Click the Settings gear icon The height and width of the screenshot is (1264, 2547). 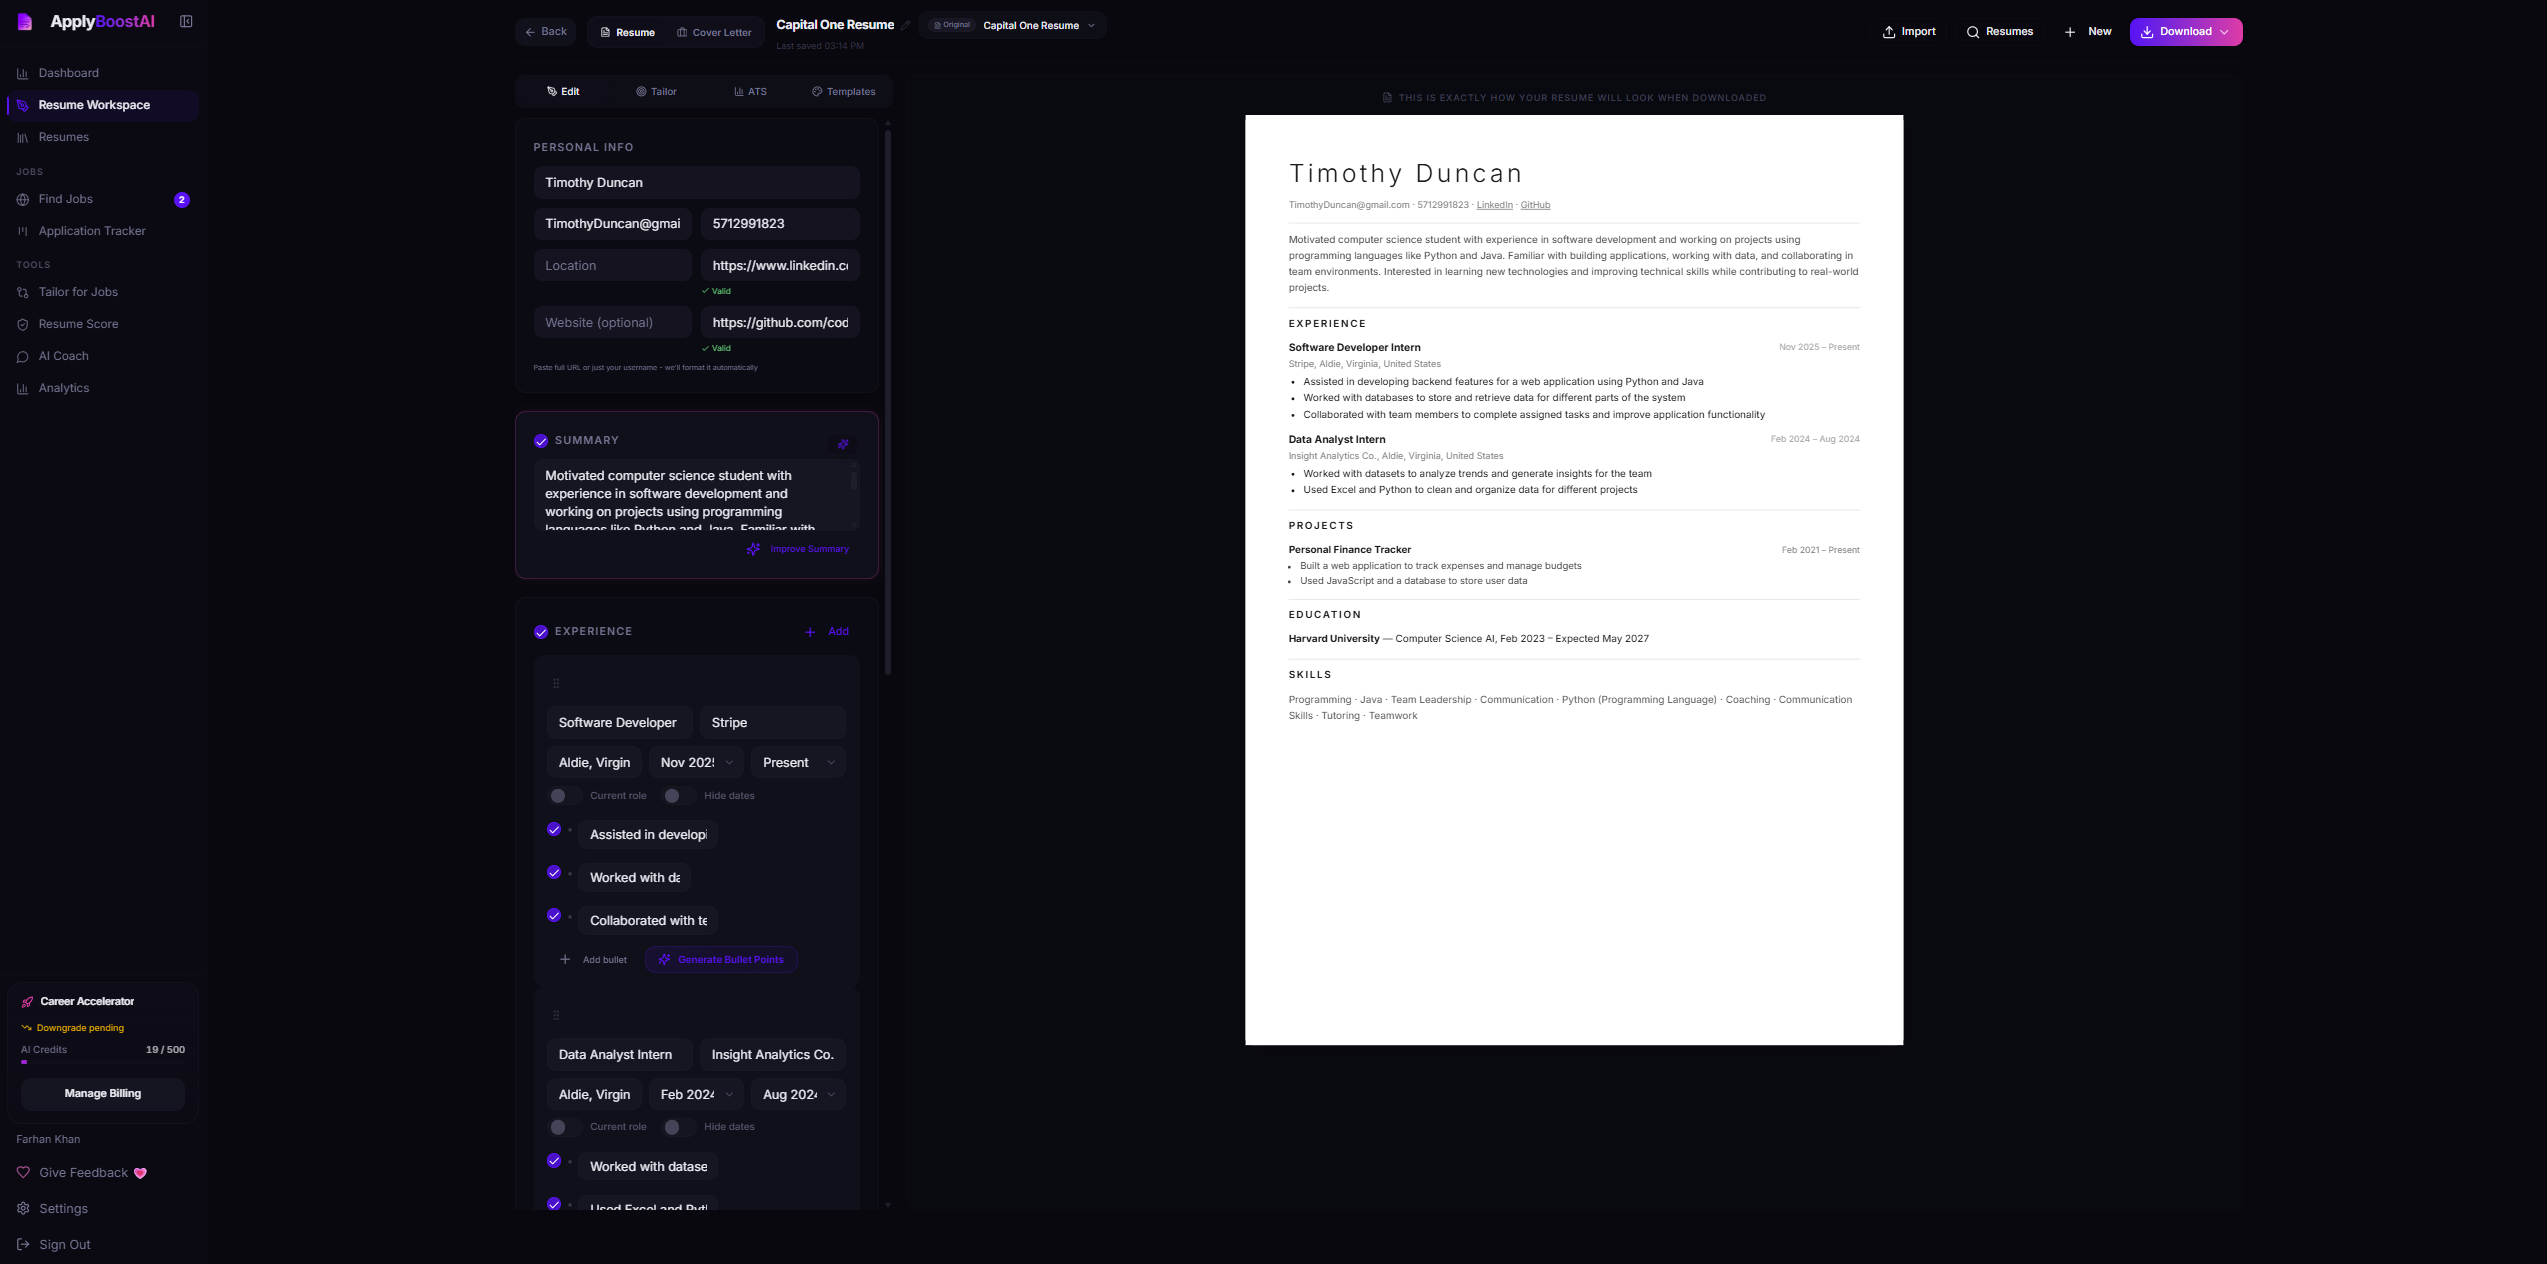coord(23,1208)
